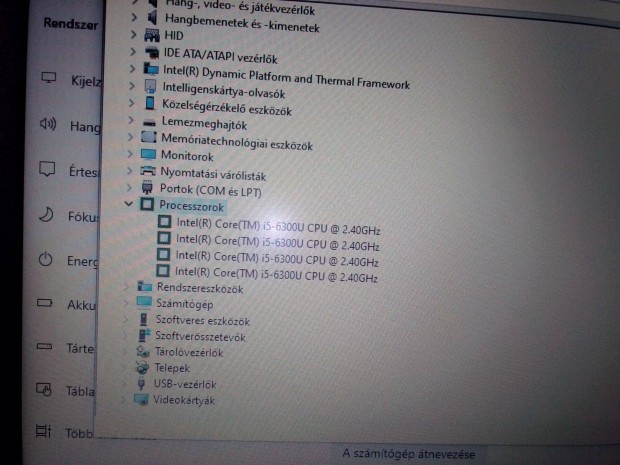Select the Számítógép row text
This screenshot has width=620, height=465.
pos(185,304)
